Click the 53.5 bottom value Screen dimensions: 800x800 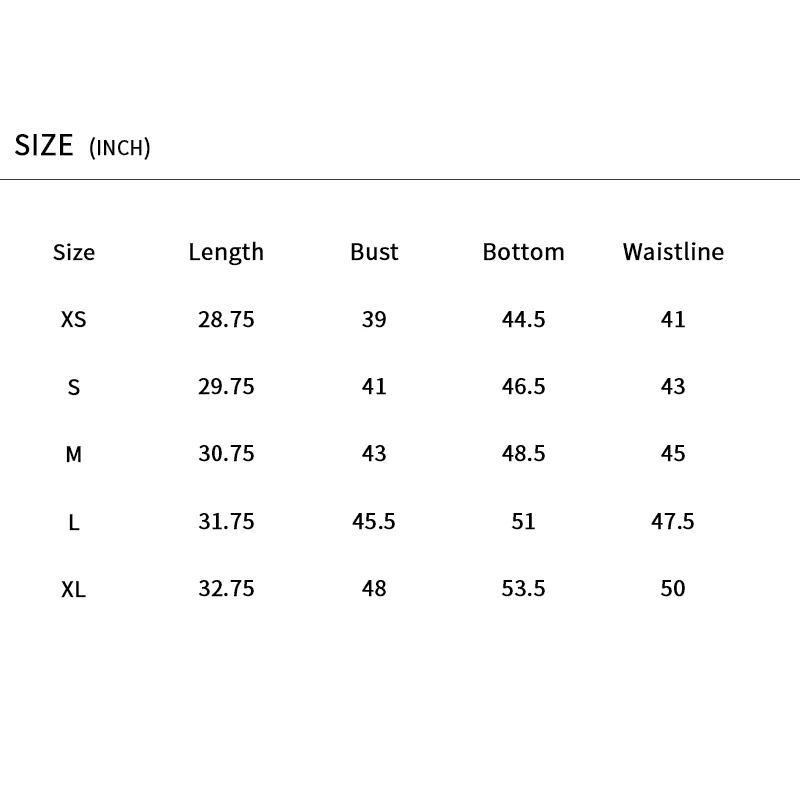tap(523, 589)
